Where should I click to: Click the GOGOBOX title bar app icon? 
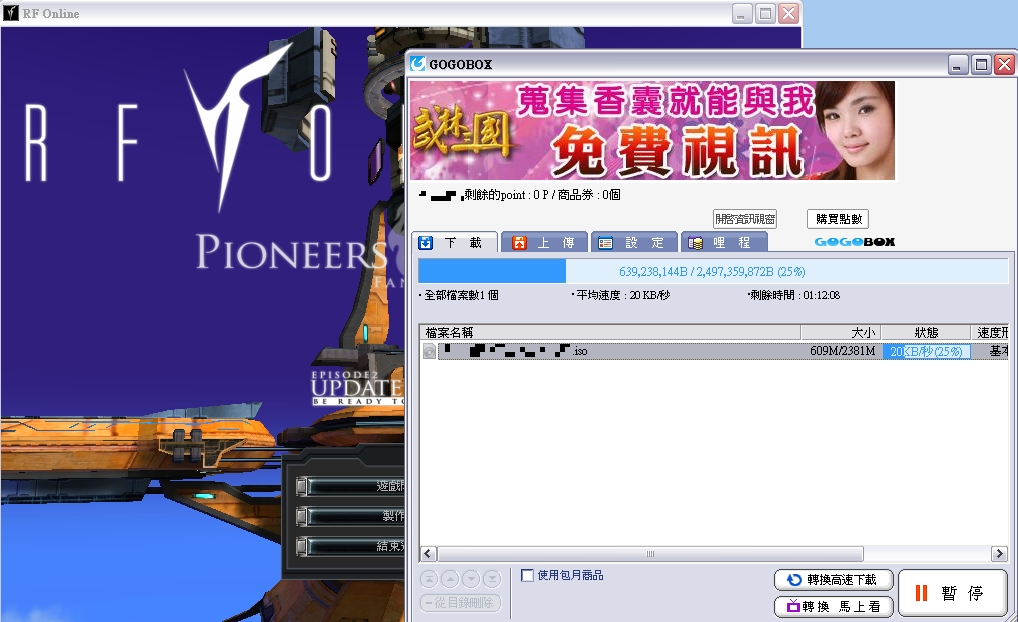pos(418,64)
